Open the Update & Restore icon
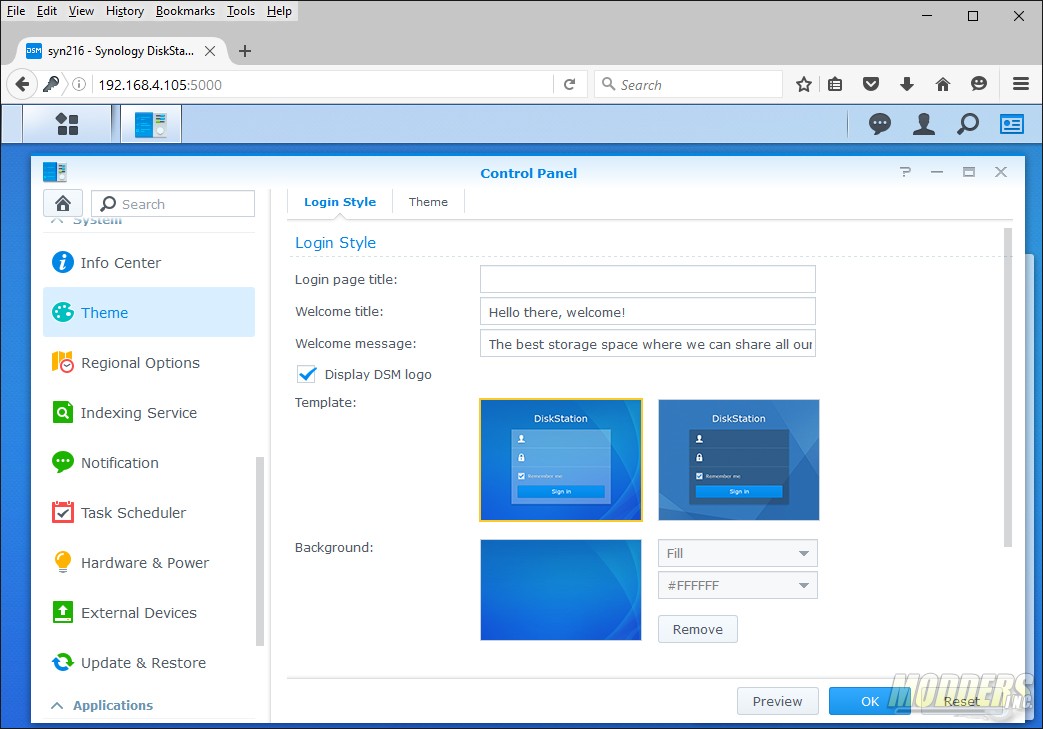The image size is (1043, 729). coord(63,662)
